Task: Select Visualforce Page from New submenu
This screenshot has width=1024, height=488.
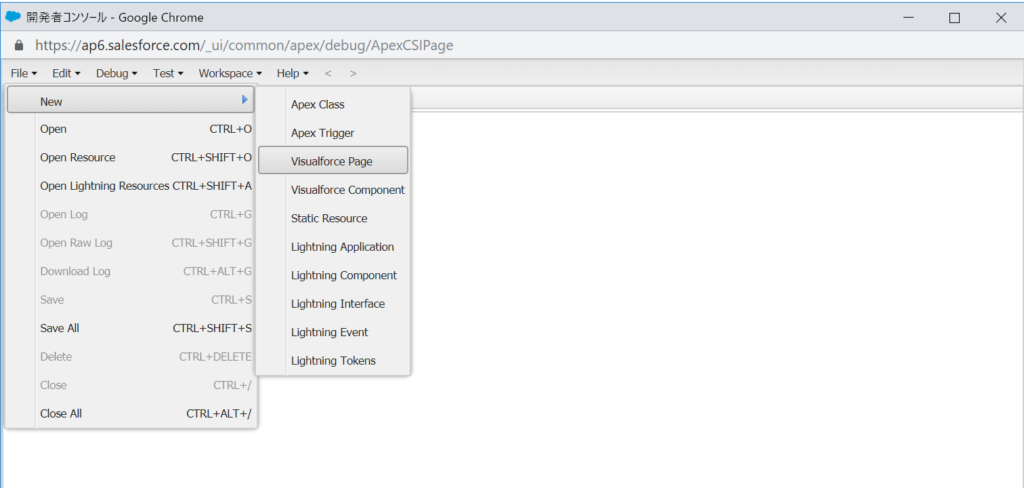Action: click(x=332, y=161)
